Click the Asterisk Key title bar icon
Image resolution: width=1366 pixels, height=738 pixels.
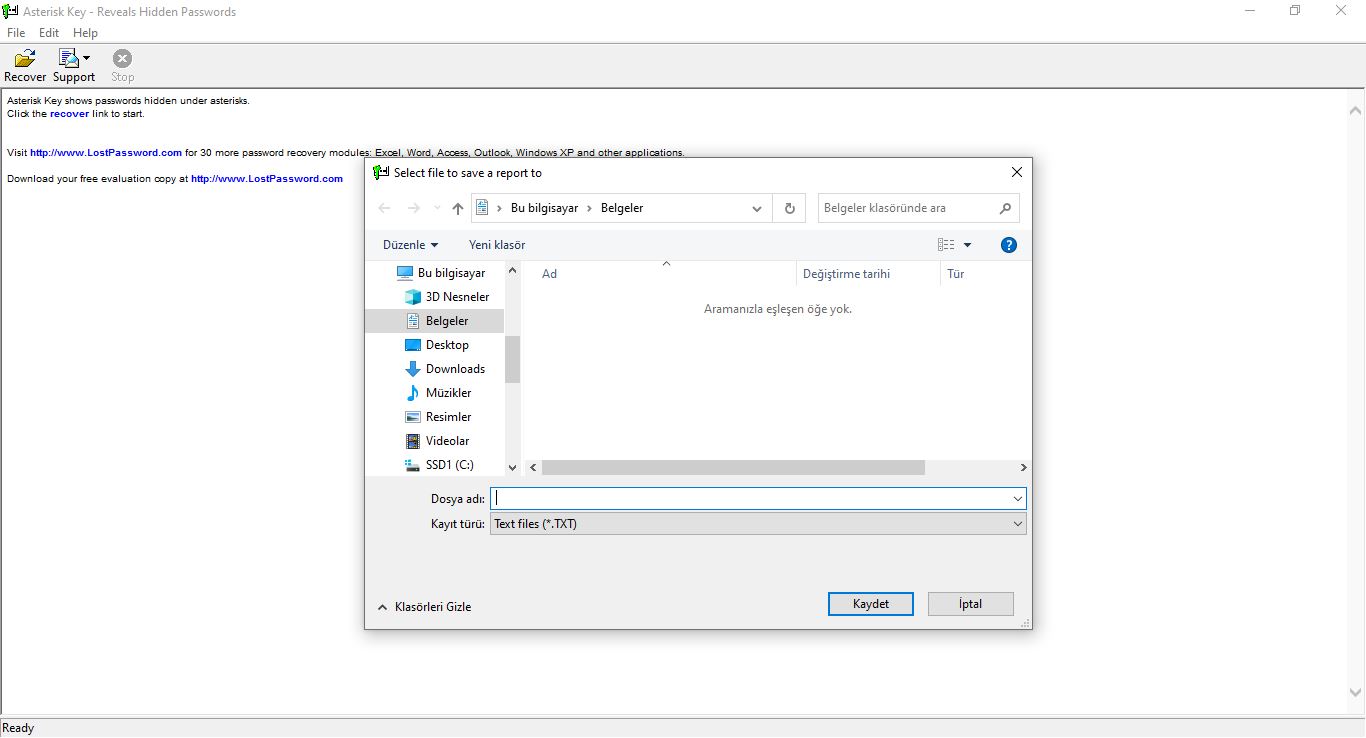tap(11, 11)
